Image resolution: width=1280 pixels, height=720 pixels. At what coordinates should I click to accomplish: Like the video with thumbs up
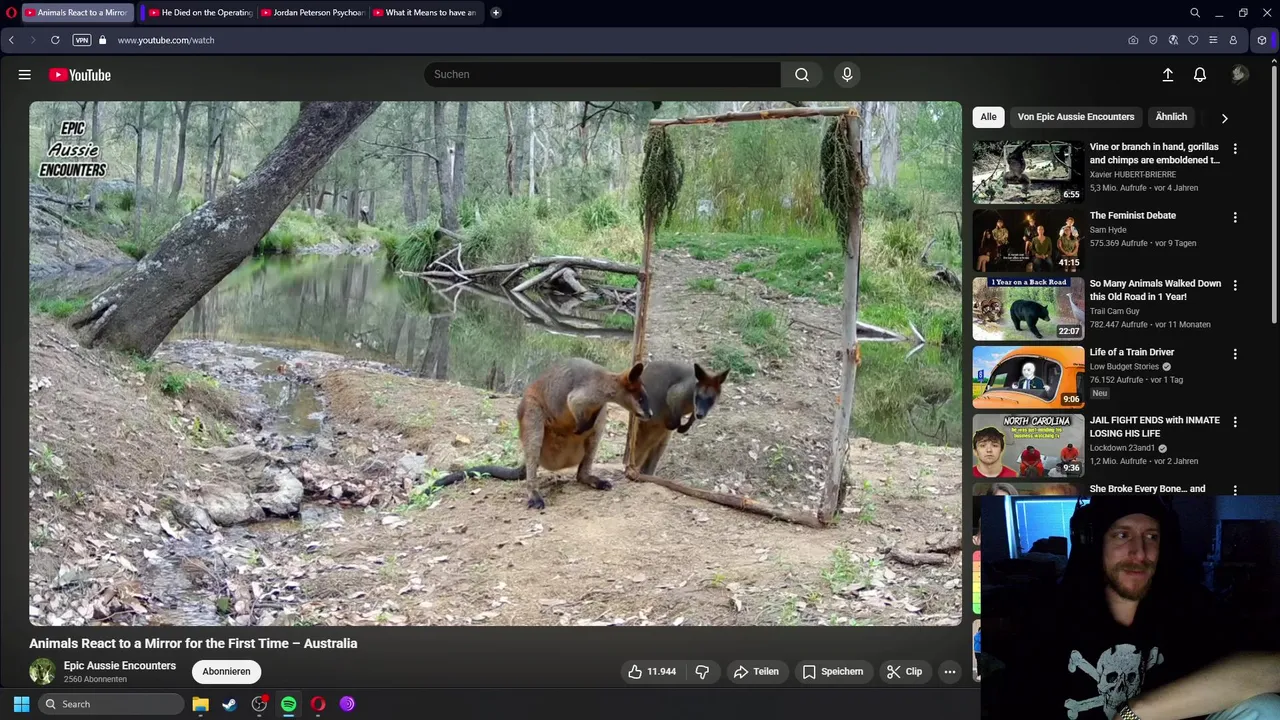coord(651,672)
